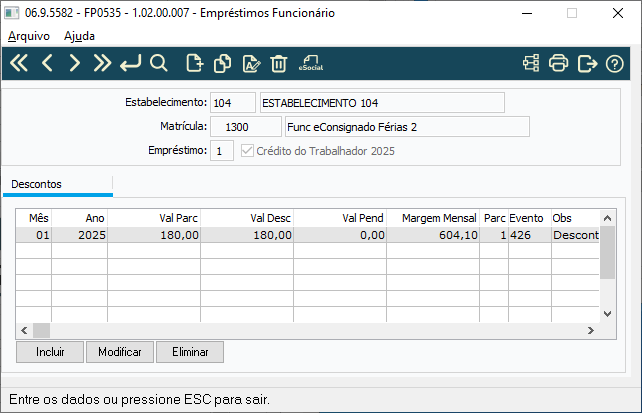Close the Empréstimos Funcionário window

pyautogui.click(x=618, y=14)
